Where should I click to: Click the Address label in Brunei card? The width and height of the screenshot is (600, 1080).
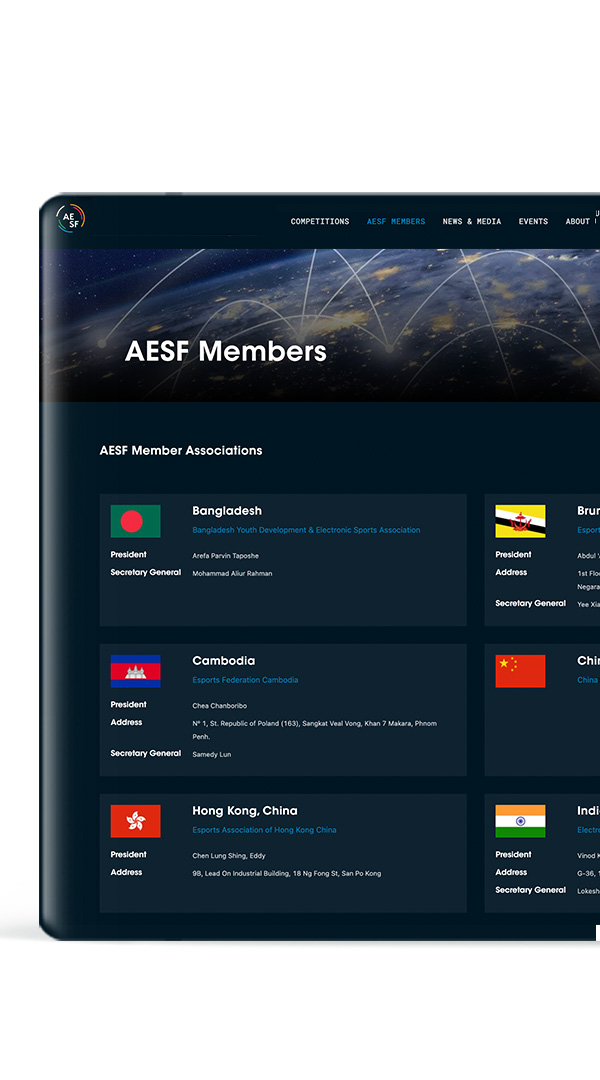click(x=511, y=572)
